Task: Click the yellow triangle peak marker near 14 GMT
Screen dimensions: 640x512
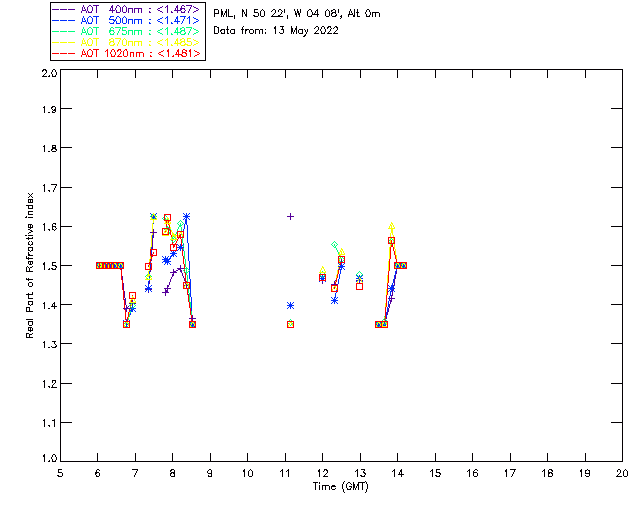Action: (392, 226)
